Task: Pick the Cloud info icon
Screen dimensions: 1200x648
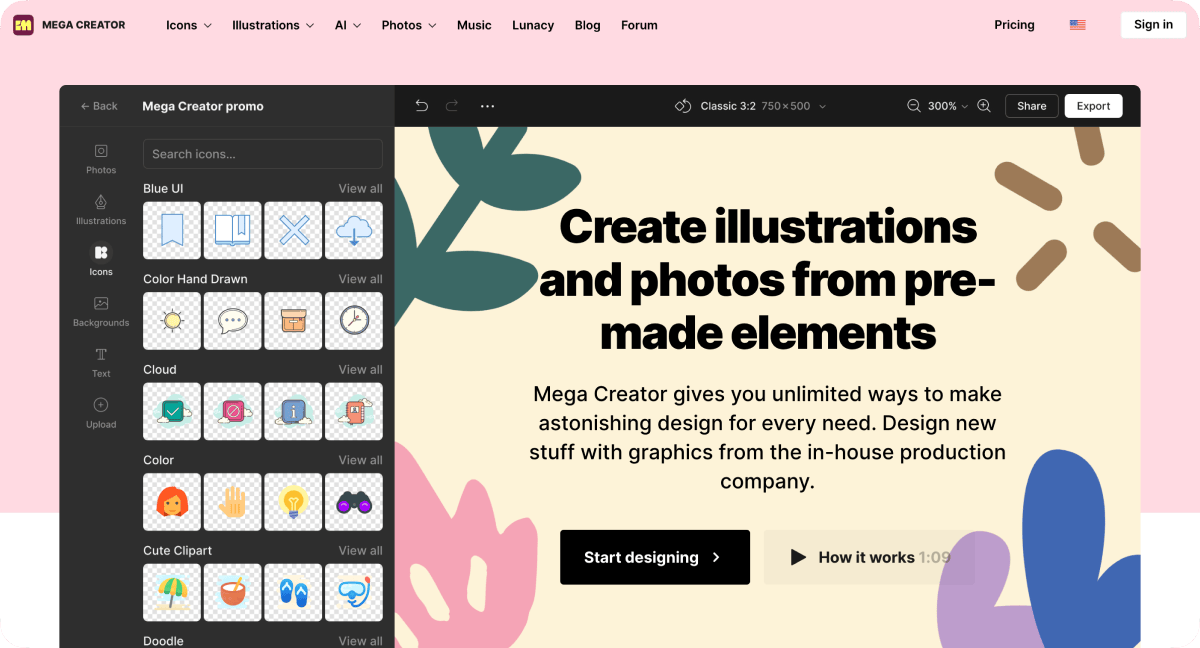Action: pyautogui.click(x=293, y=411)
